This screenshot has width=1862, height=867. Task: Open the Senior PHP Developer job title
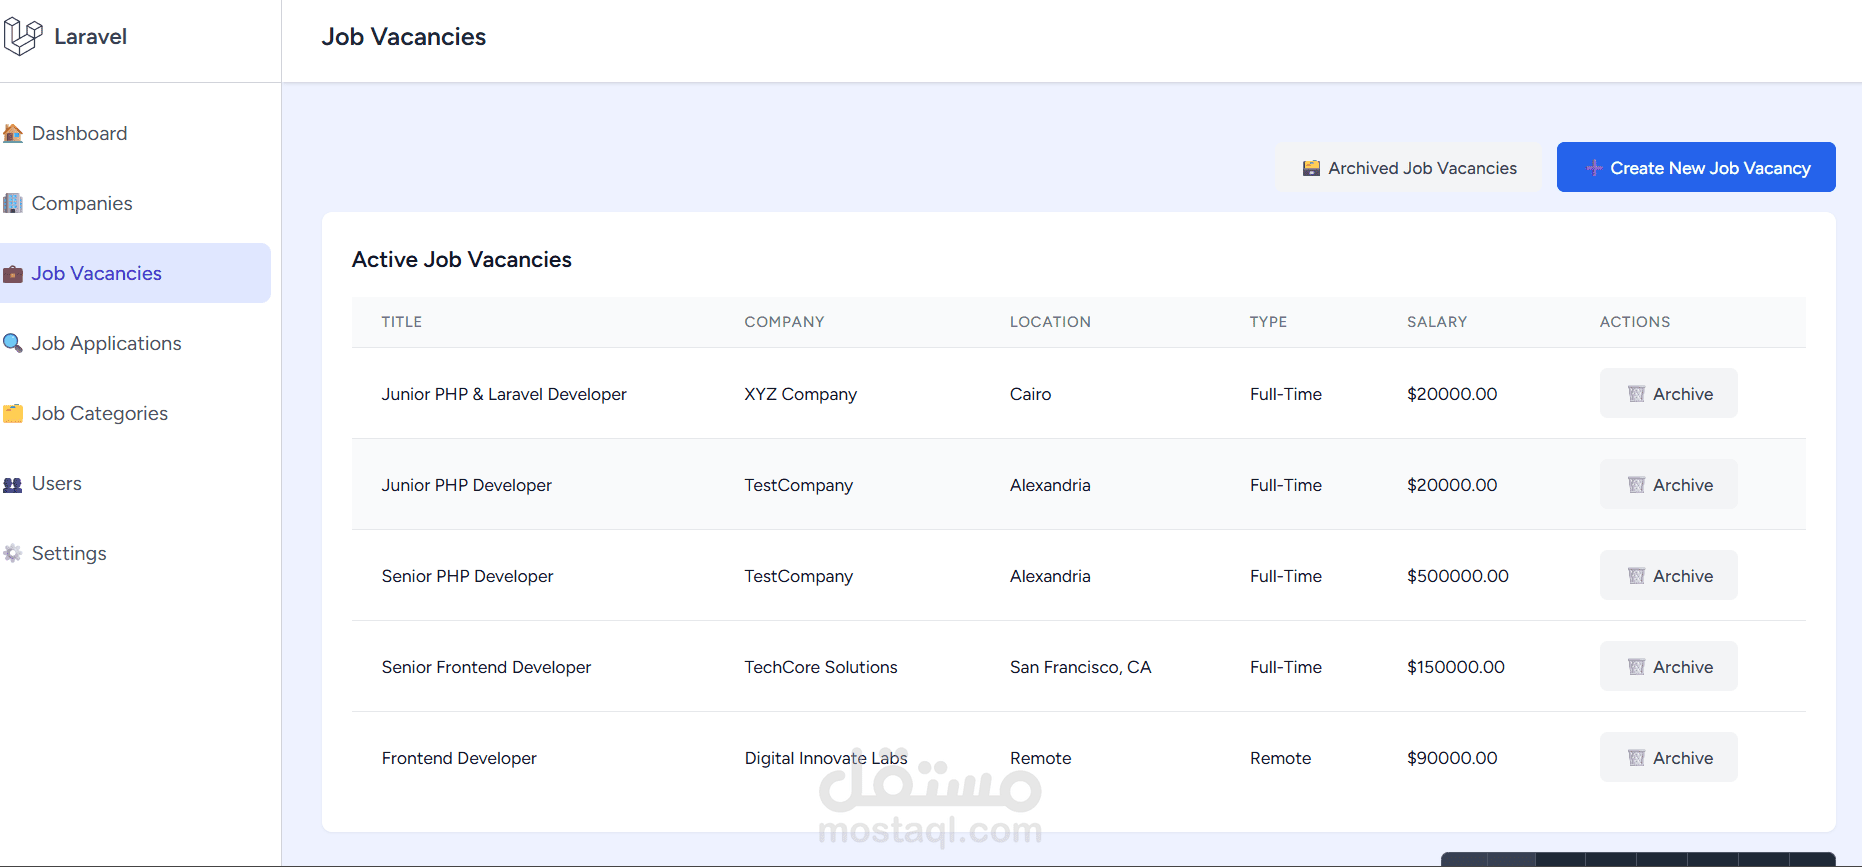tap(467, 577)
